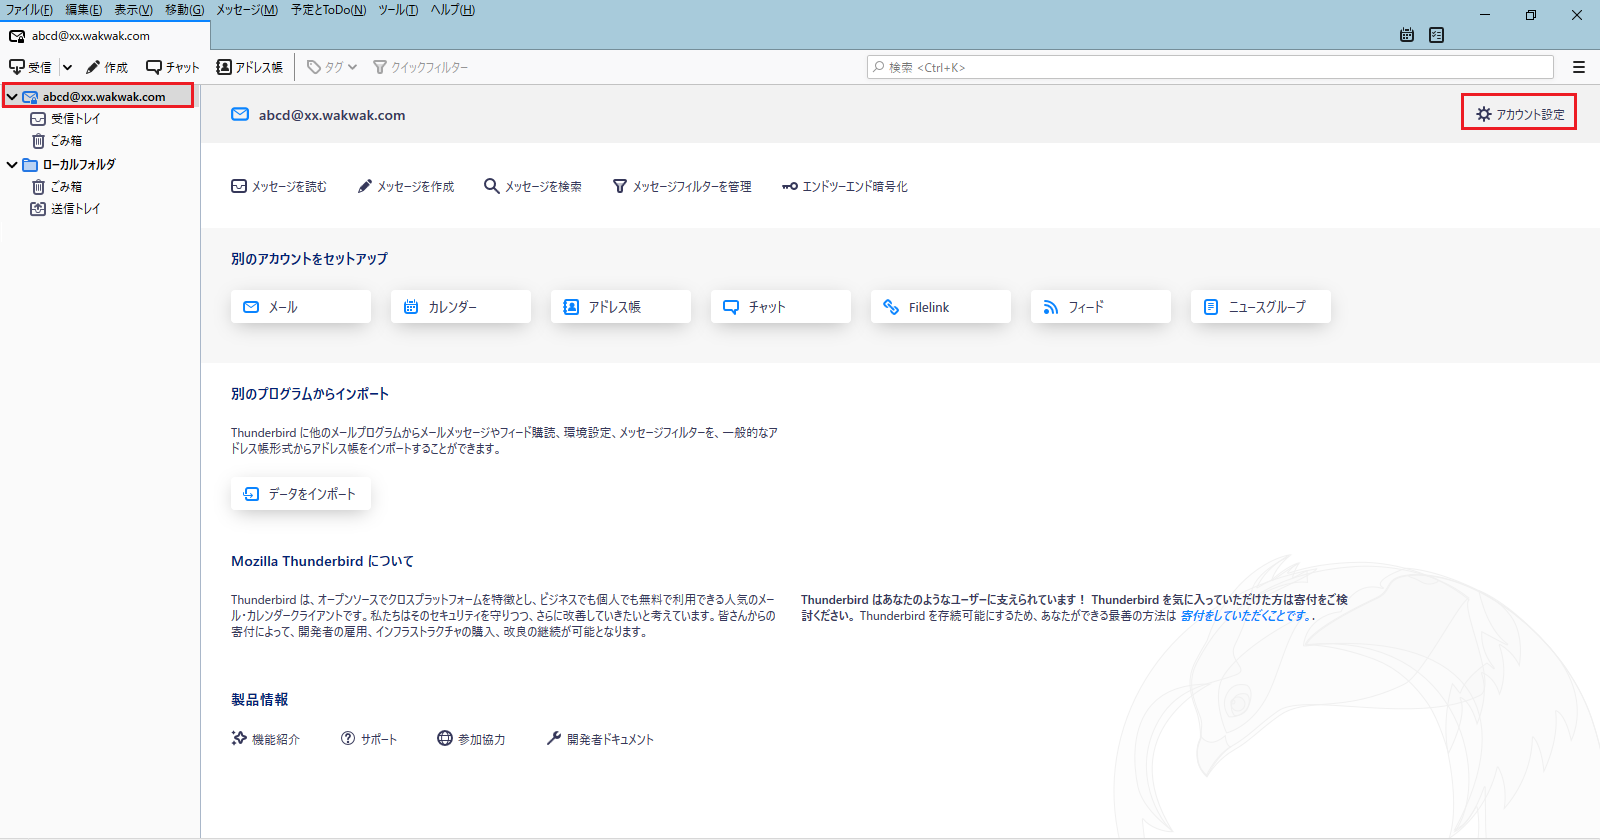
Task: Toggle the クイックフィルター button
Action: point(420,67)
